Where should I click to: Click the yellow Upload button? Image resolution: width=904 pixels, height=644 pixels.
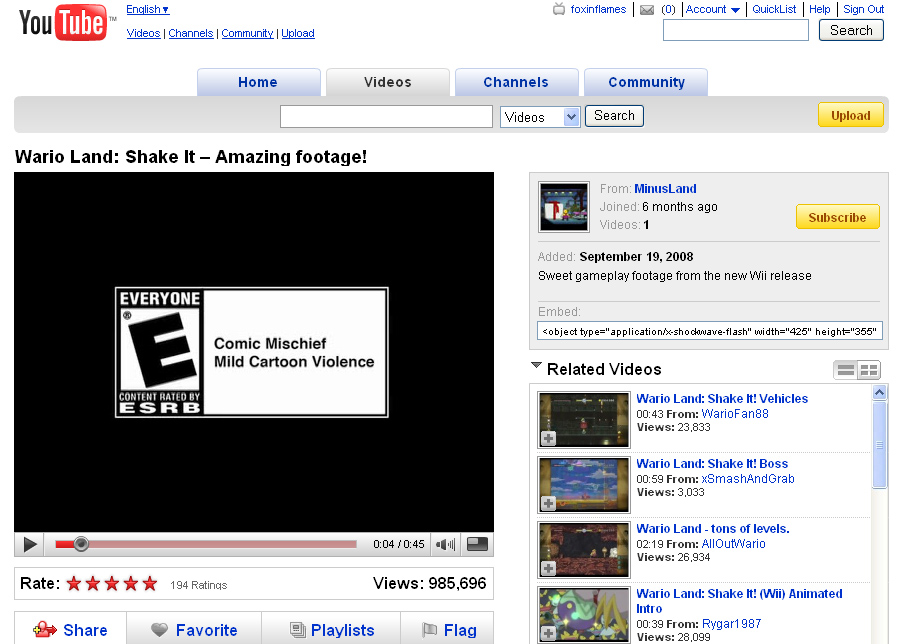(x=850, y=115)
